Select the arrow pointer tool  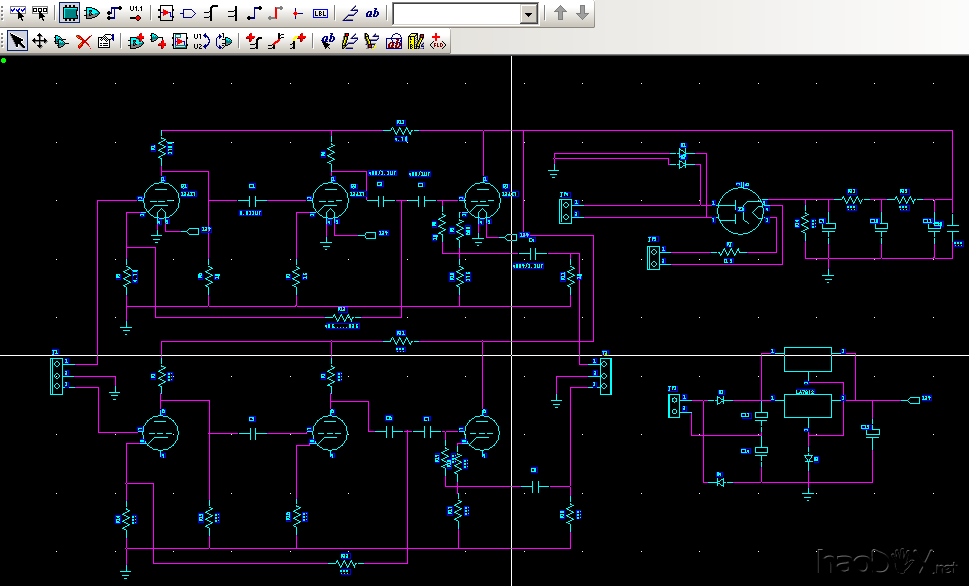tap(17, 41)
